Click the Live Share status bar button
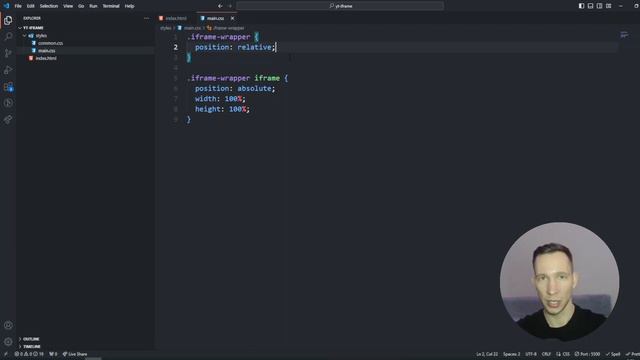Image resolution: width=640 pixels, height=360 pixels. [x=75, y=354]
